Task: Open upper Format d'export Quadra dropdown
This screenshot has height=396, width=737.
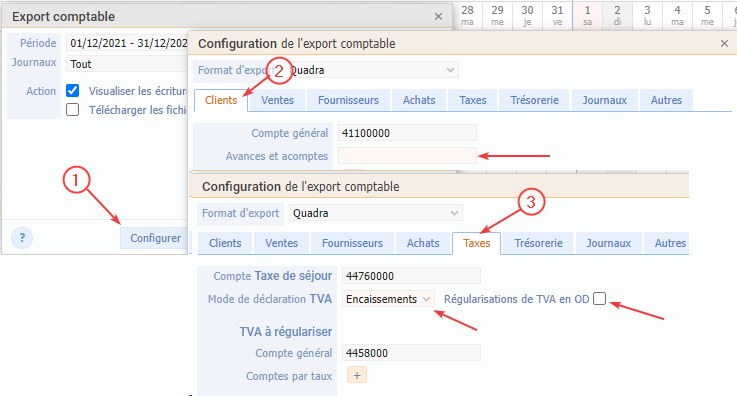Action: [x=372, y=70]
